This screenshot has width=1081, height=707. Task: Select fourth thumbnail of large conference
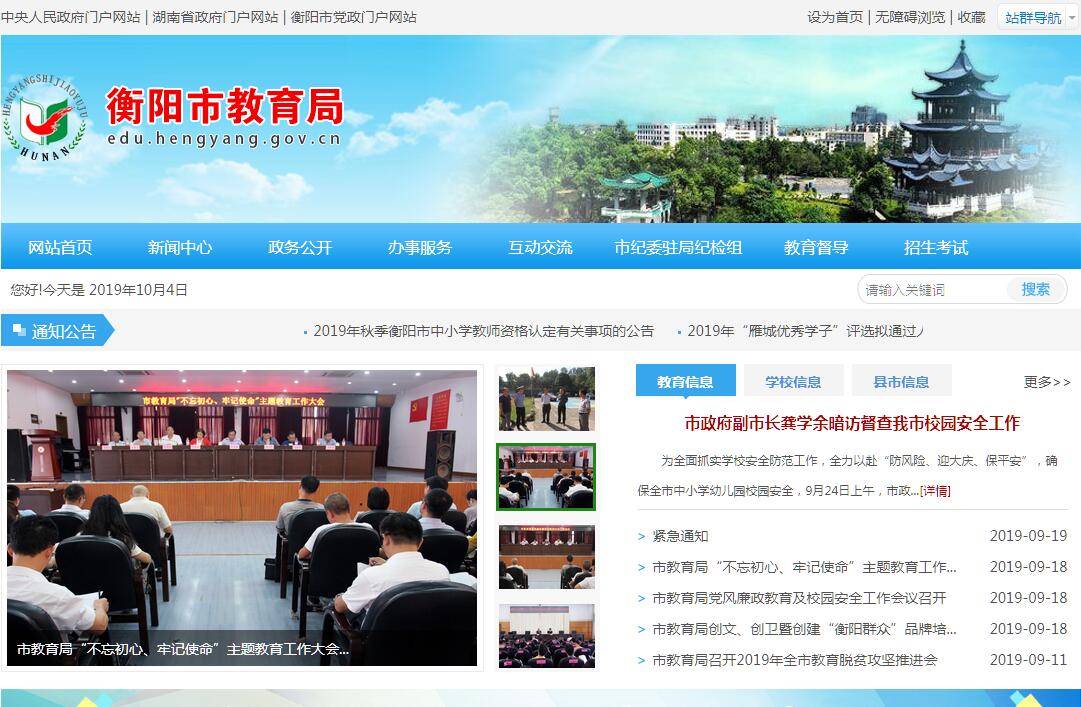point(547,635)
